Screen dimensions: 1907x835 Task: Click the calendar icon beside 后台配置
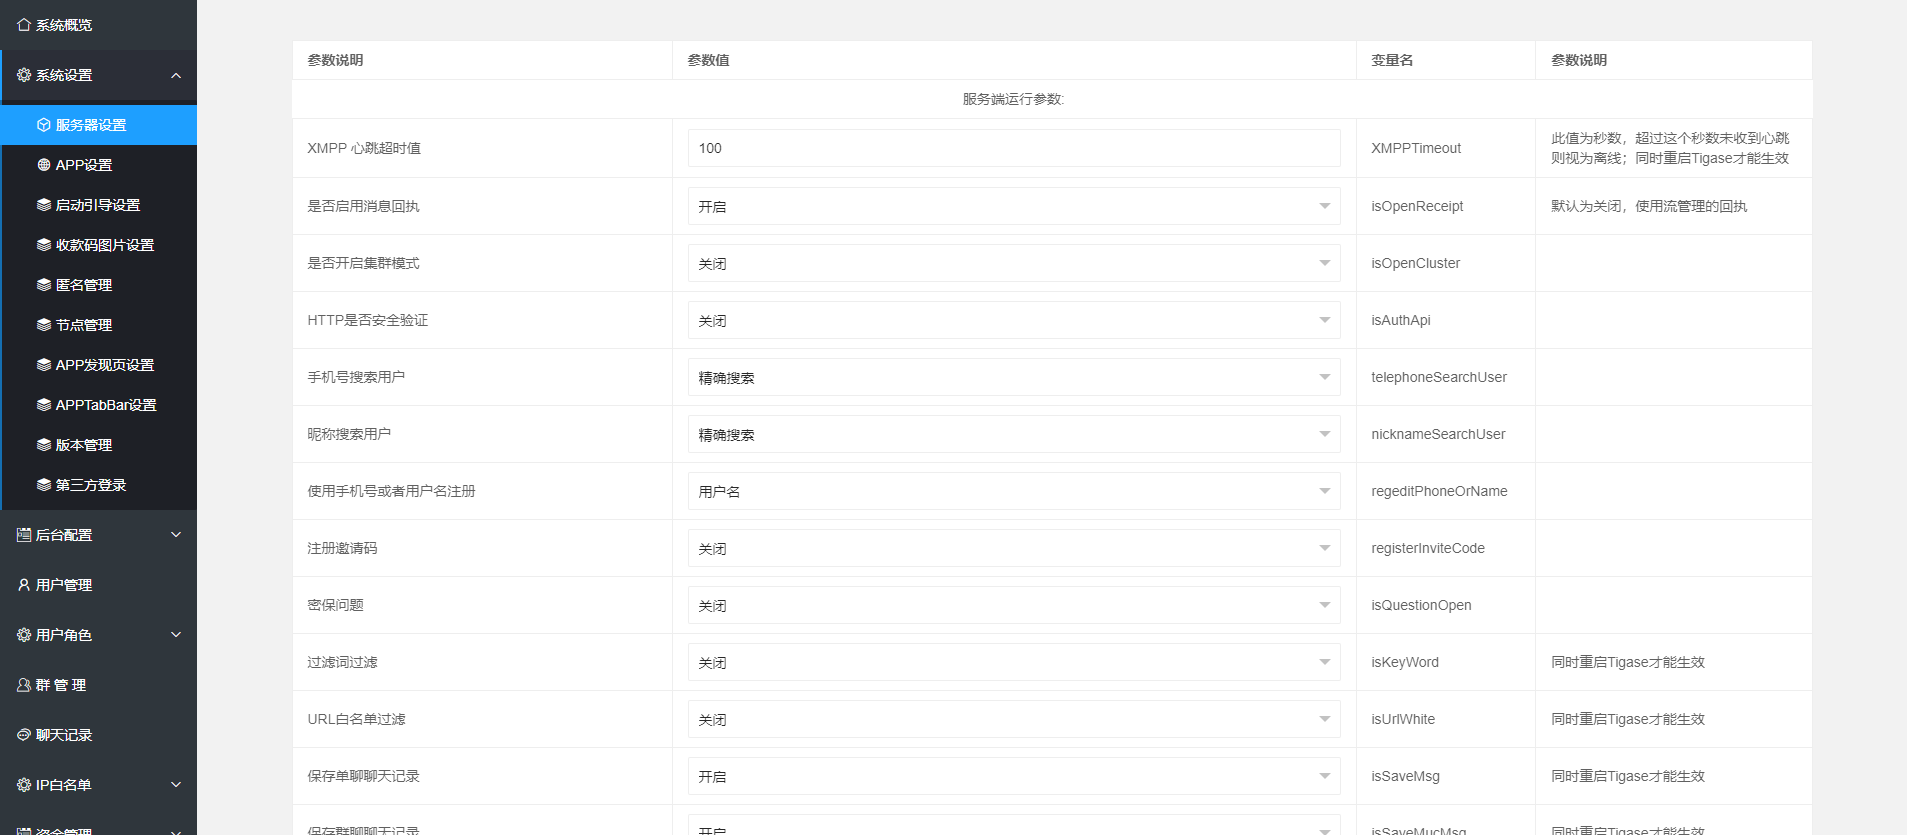point(24,535)
